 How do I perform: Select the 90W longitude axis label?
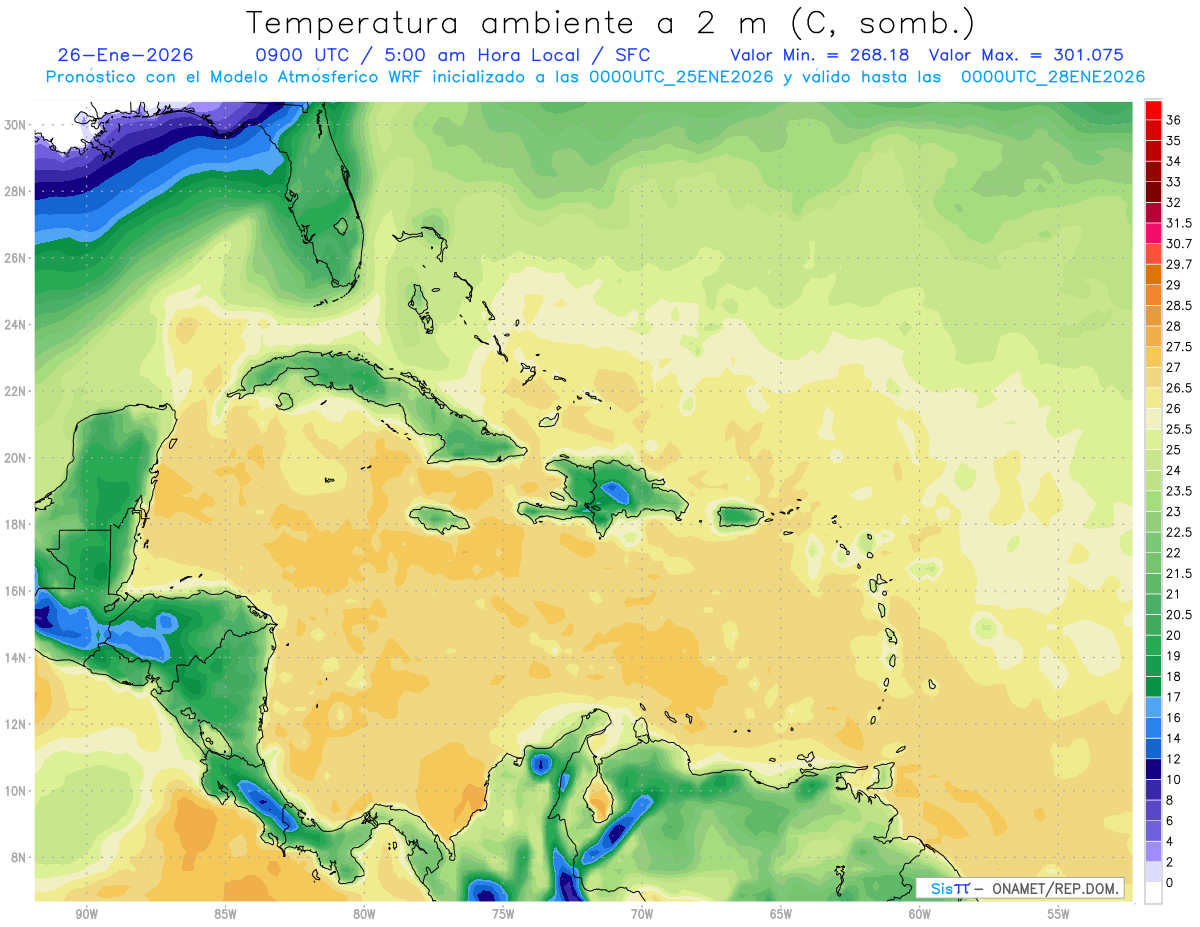pos(86,914)
